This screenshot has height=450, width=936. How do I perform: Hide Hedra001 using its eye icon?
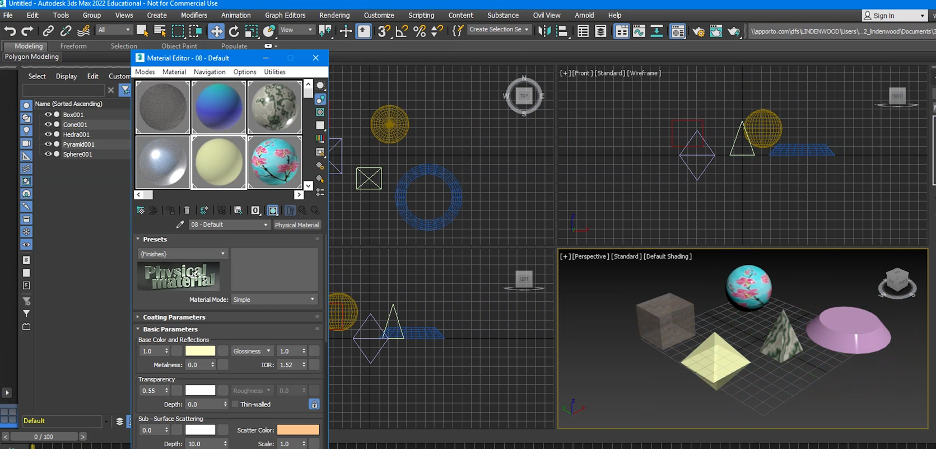[x=48, y=134]
